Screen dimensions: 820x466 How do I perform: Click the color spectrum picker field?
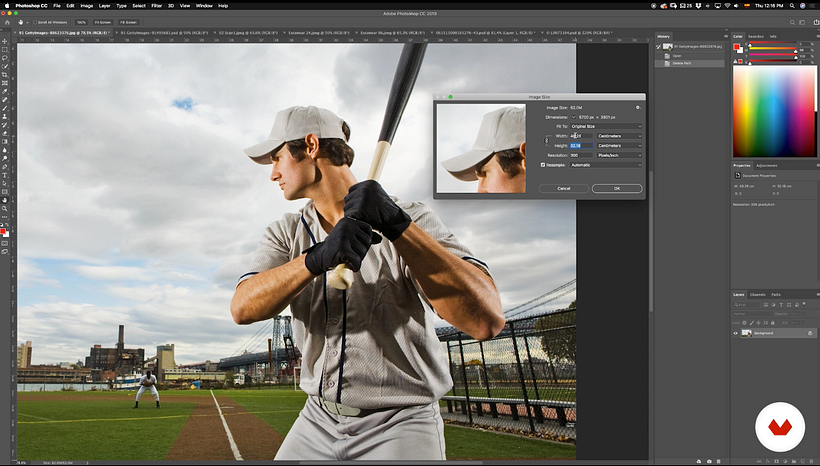click(x=774, y=111)
